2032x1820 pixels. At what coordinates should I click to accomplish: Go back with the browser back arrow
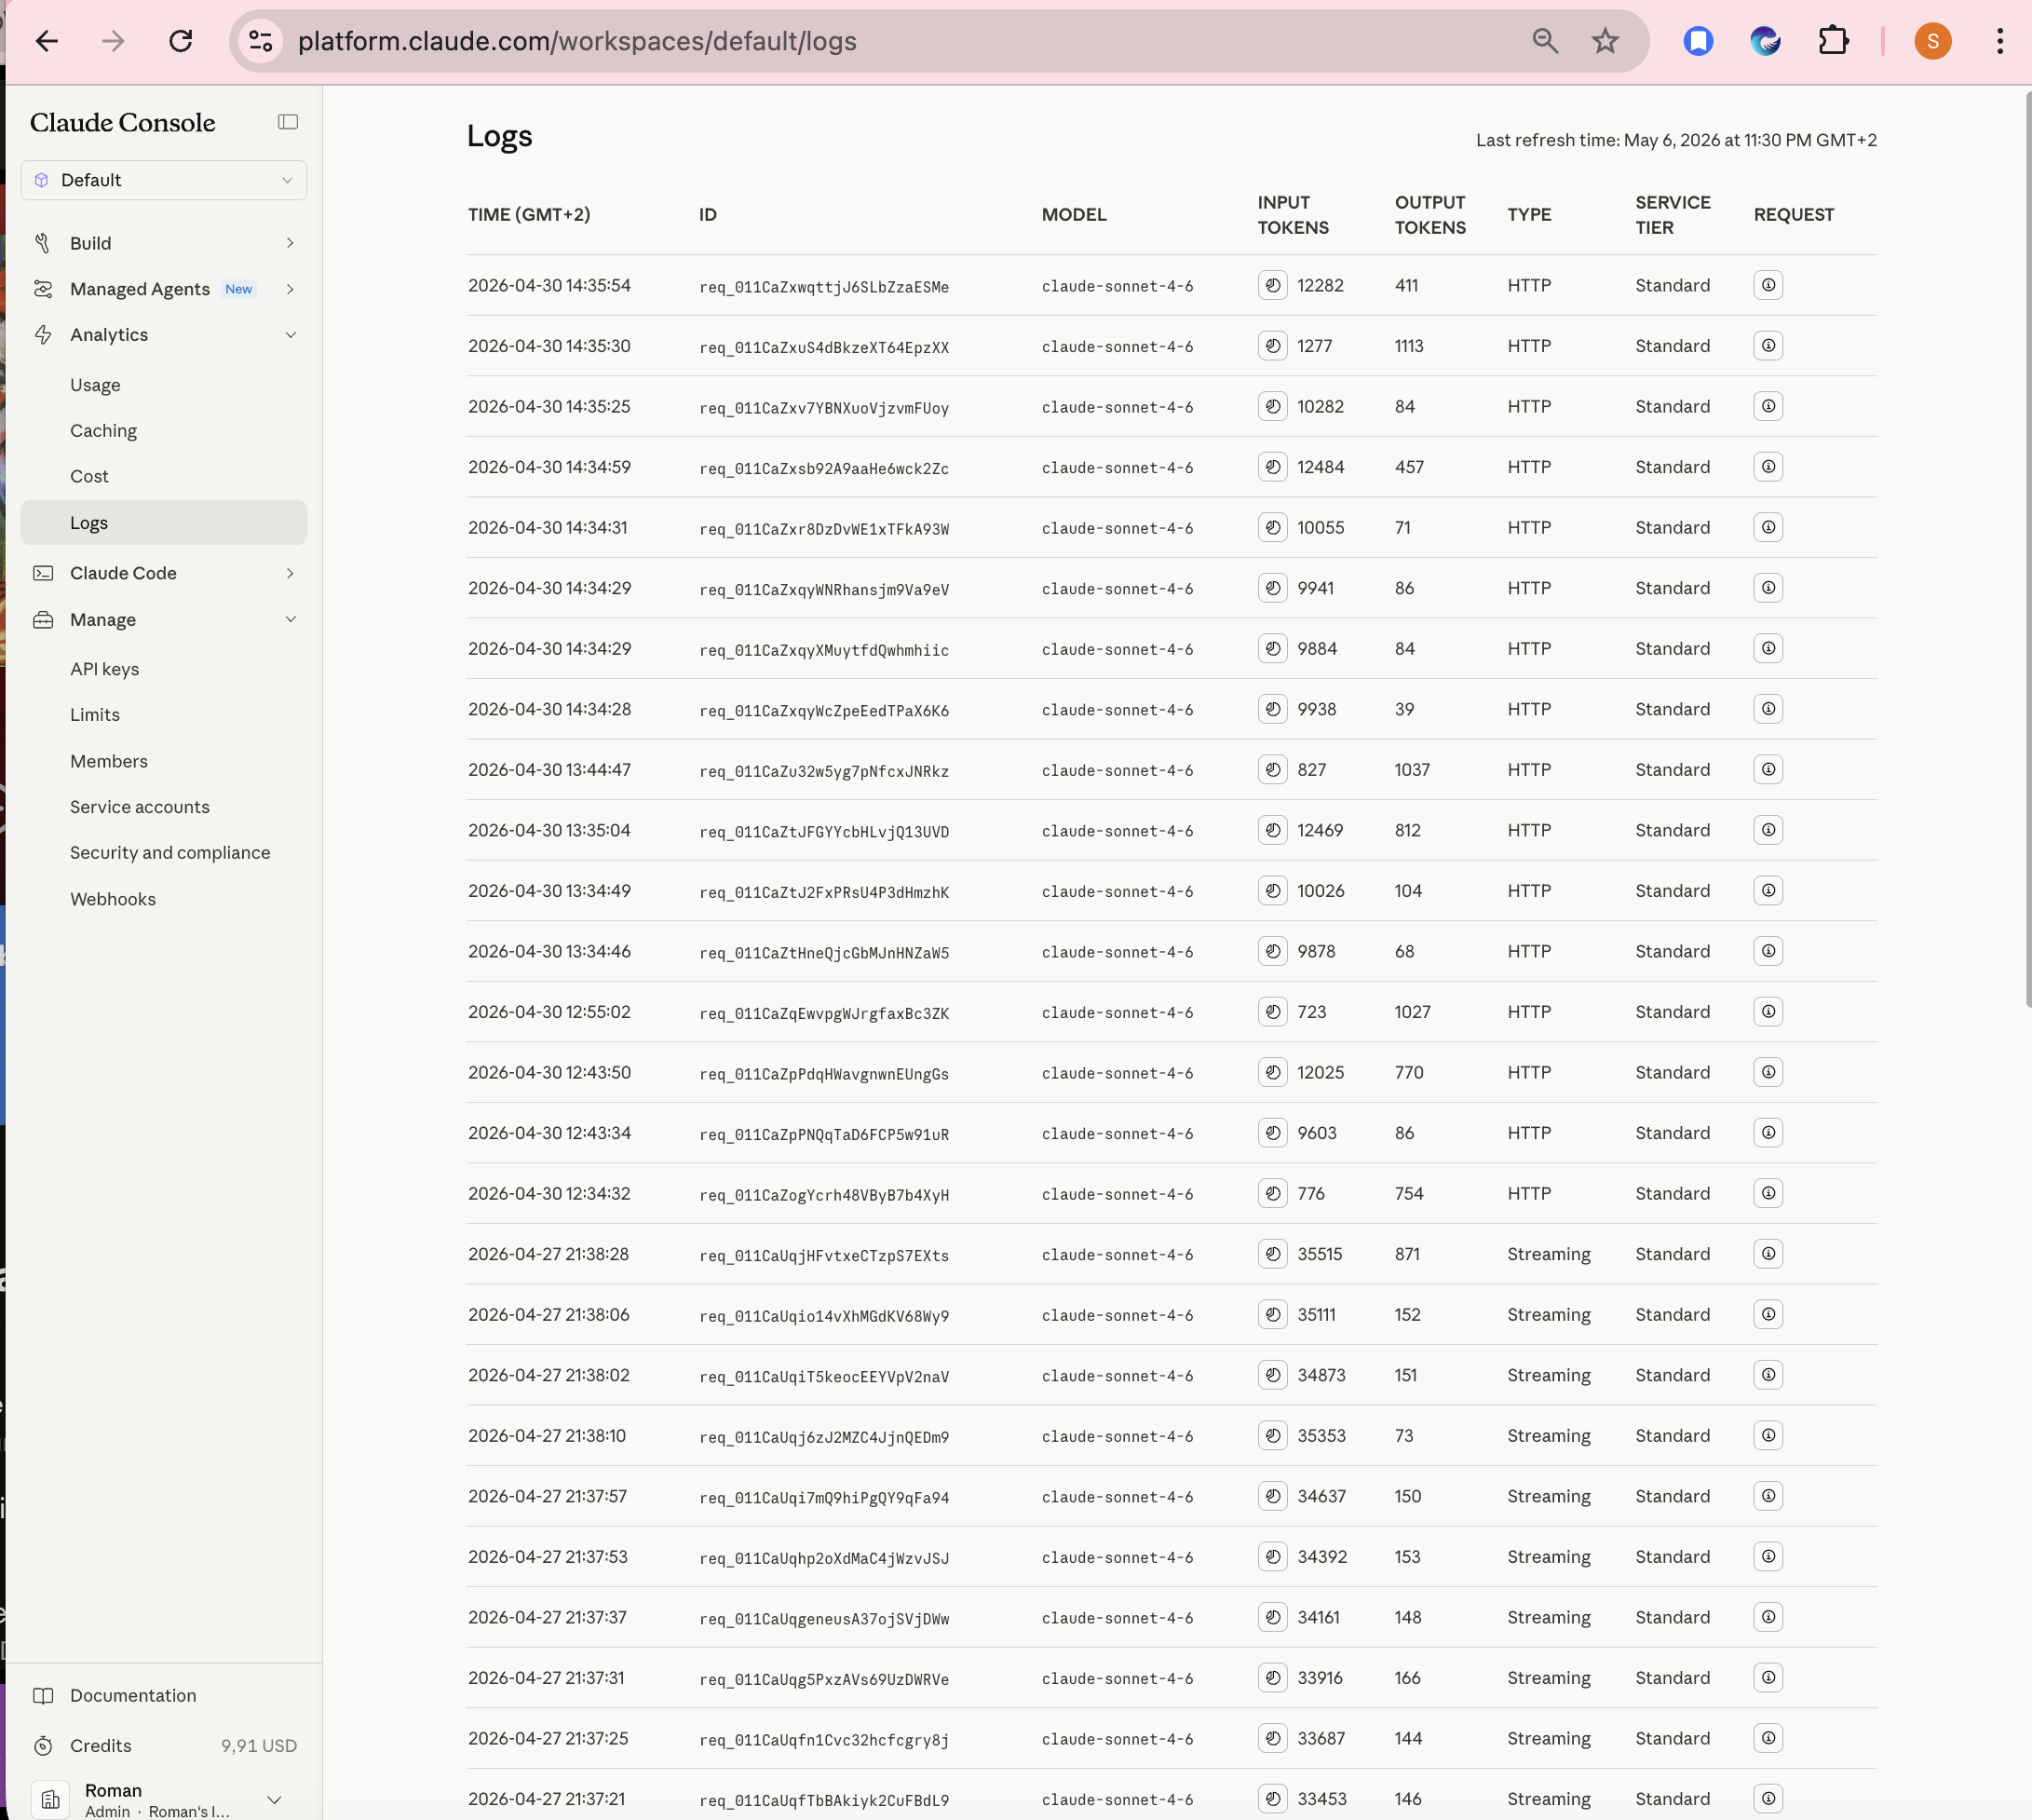point(47,41)
